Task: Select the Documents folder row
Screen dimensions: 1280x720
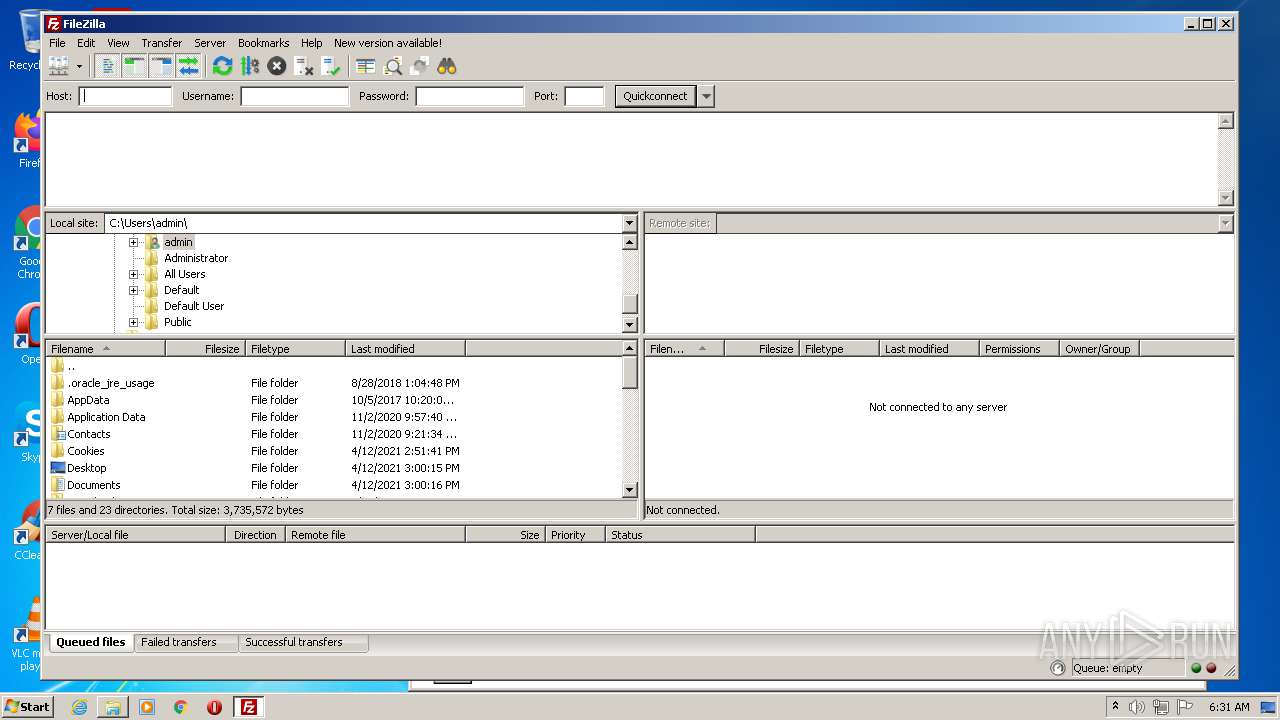Action: tap(334, 485)
